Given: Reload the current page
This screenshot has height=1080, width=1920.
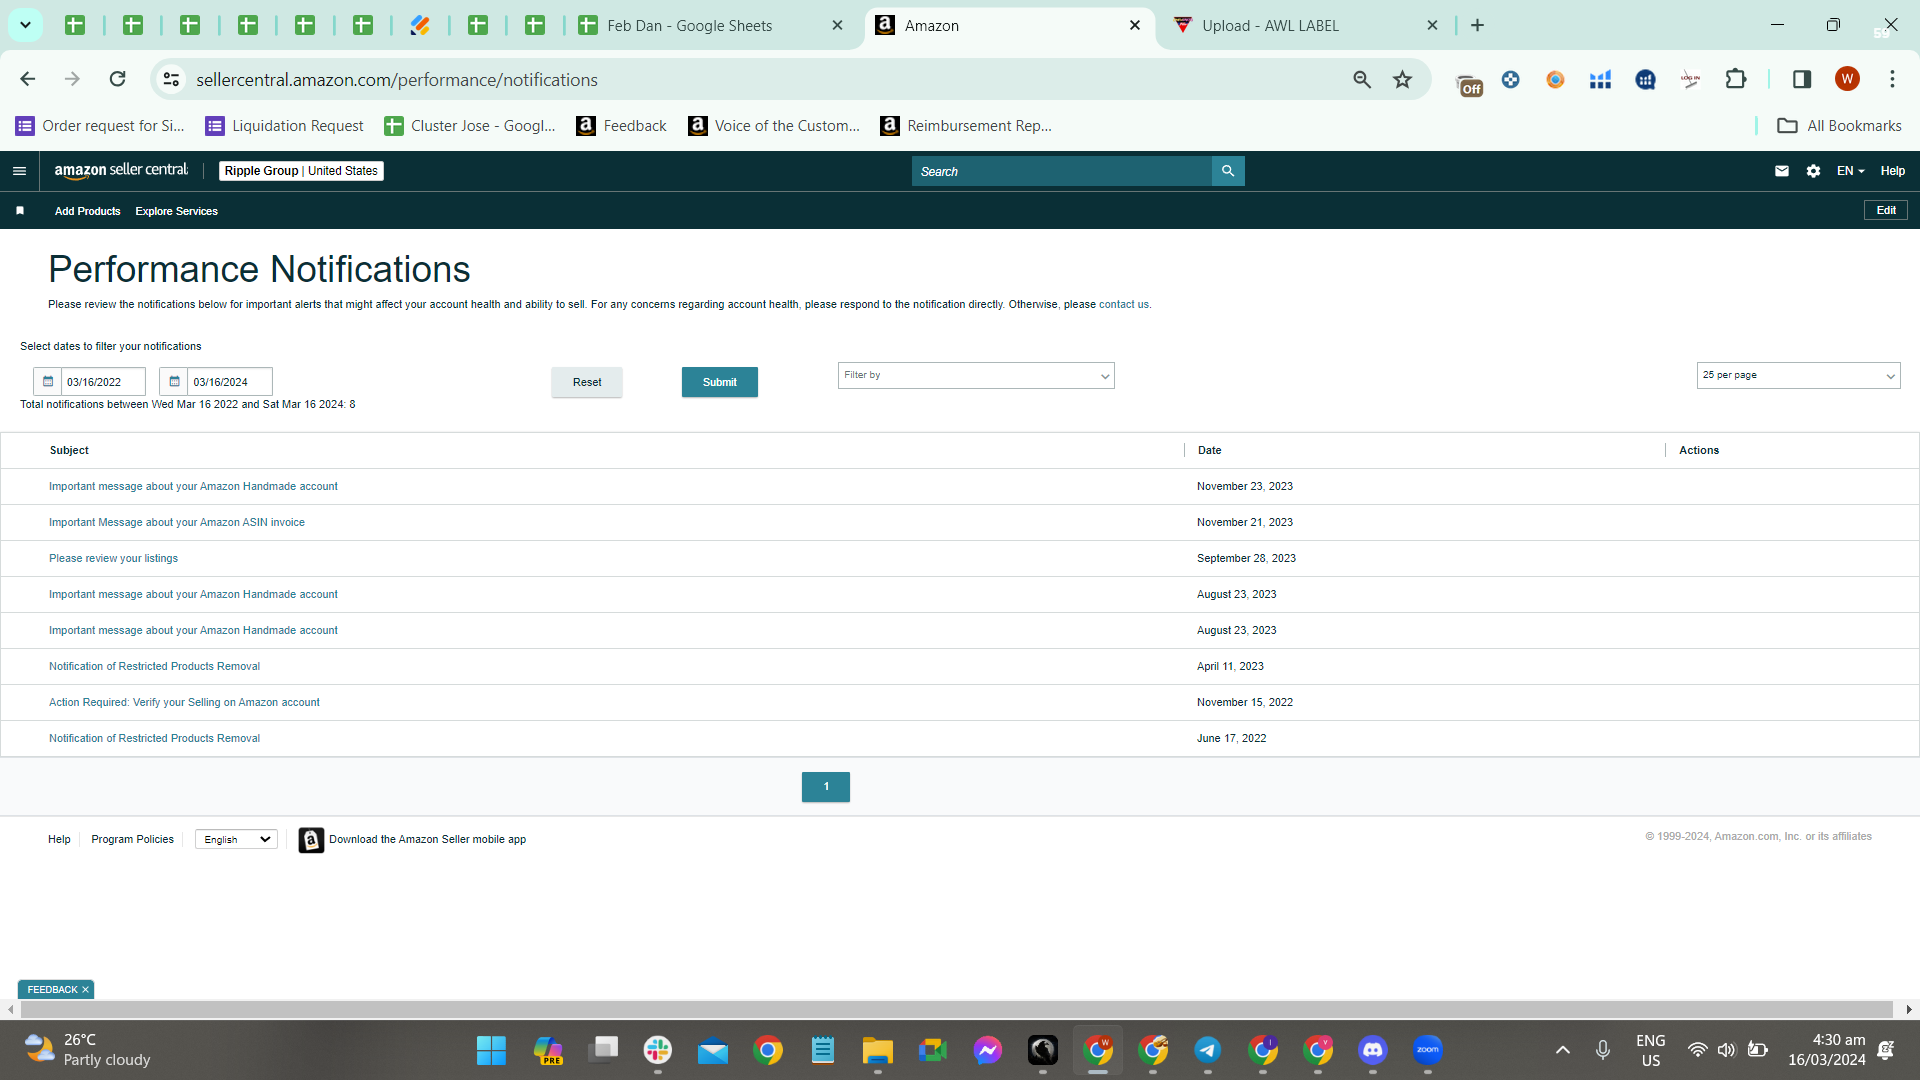Looking at the screenshot, I should pos(118,79).
